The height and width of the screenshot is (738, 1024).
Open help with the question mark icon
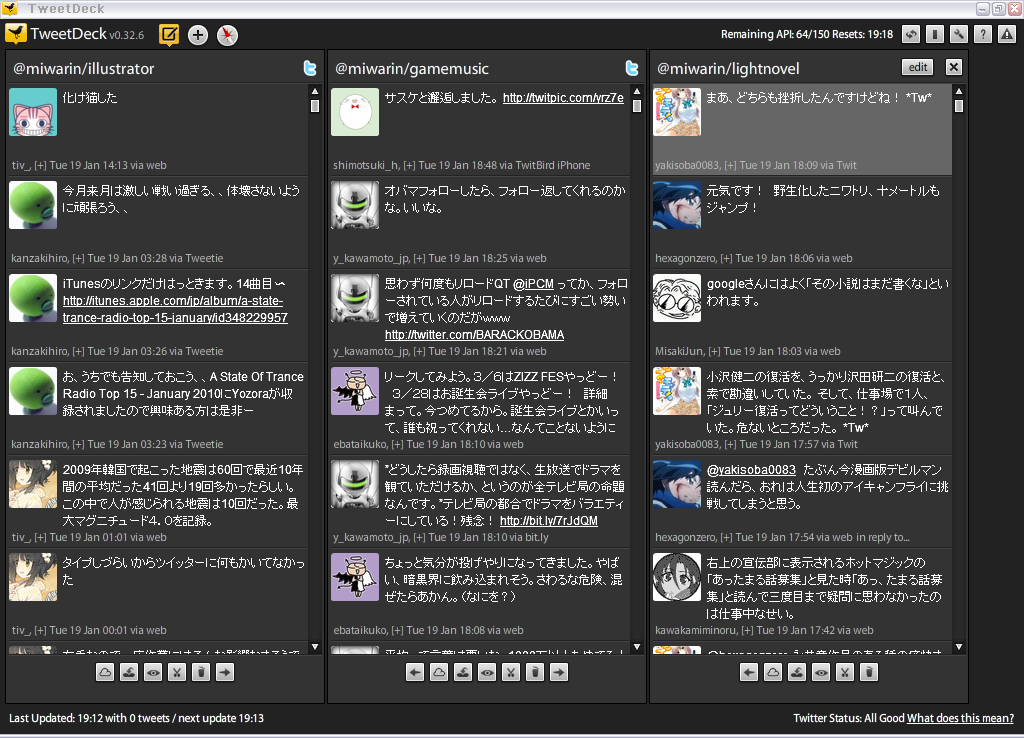point(983,34)
